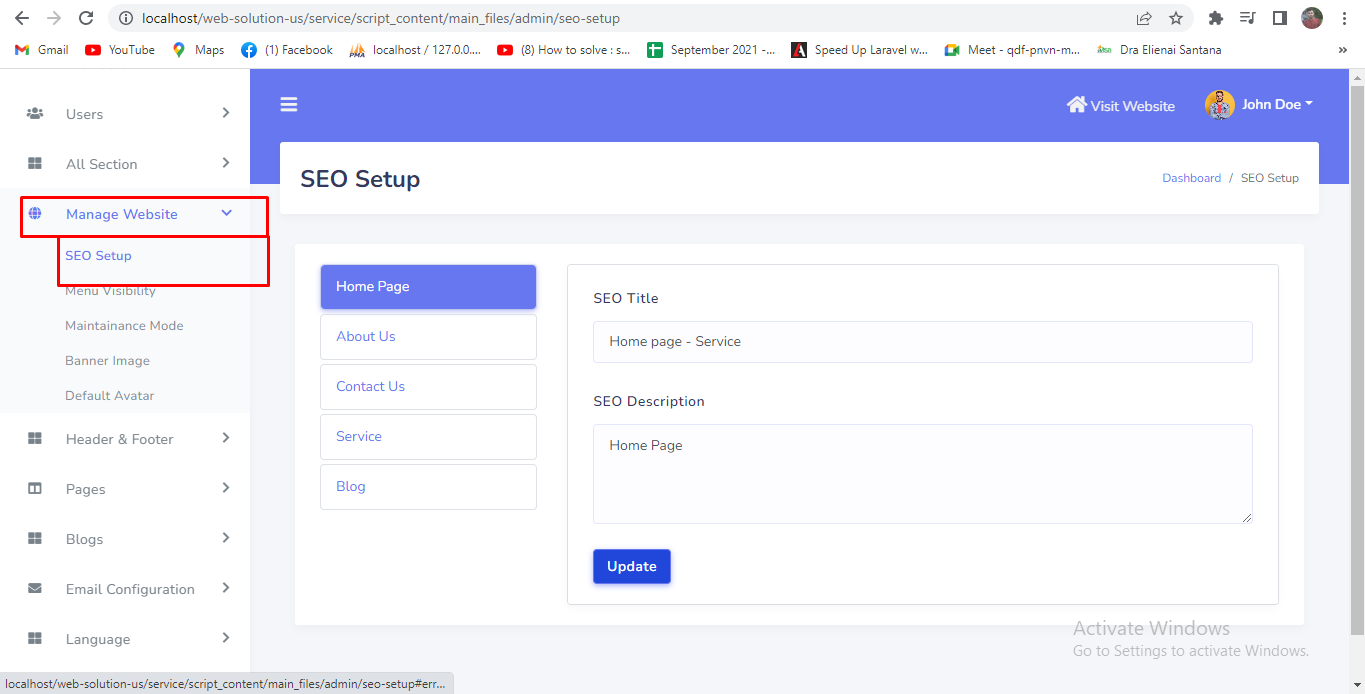Click the hamburger menu icon
The height and width of the screenshot is (694, 1365).
coord(289,105)
